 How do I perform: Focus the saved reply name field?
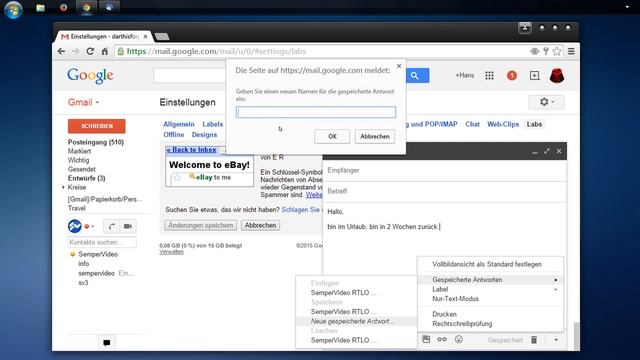pos(316,112)
